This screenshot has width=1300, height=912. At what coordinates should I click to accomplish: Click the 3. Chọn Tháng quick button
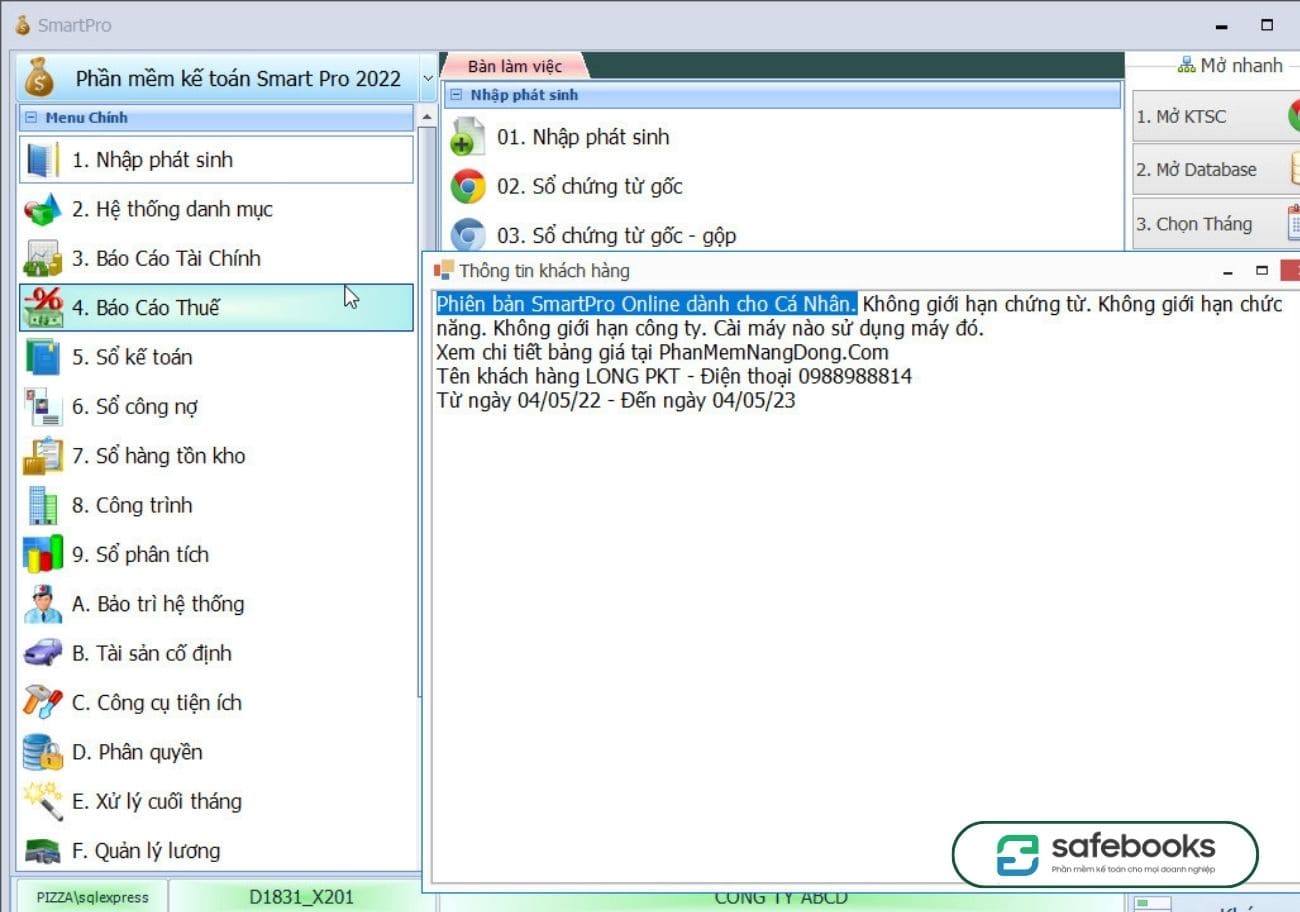pyautogui.click(x=1216, y=223)
